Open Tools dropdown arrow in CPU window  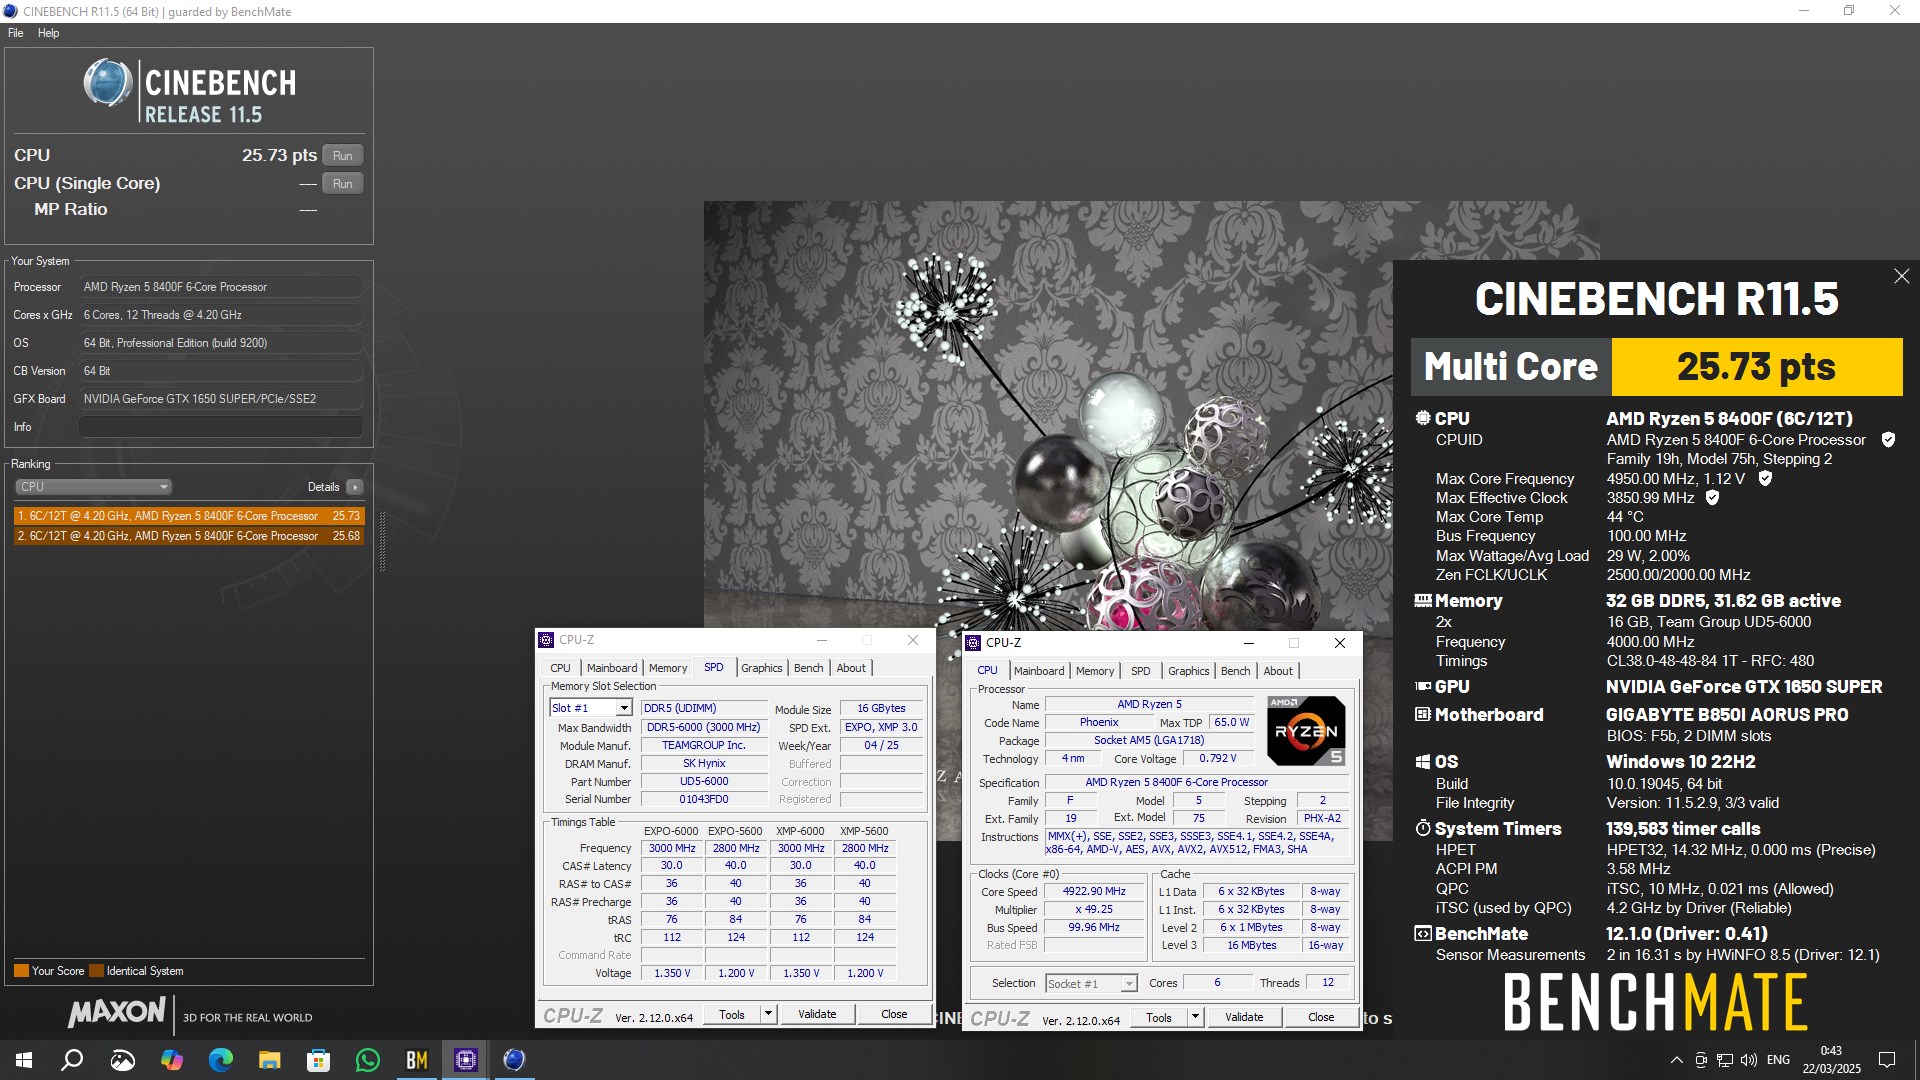click(x=1195, y=1017)
